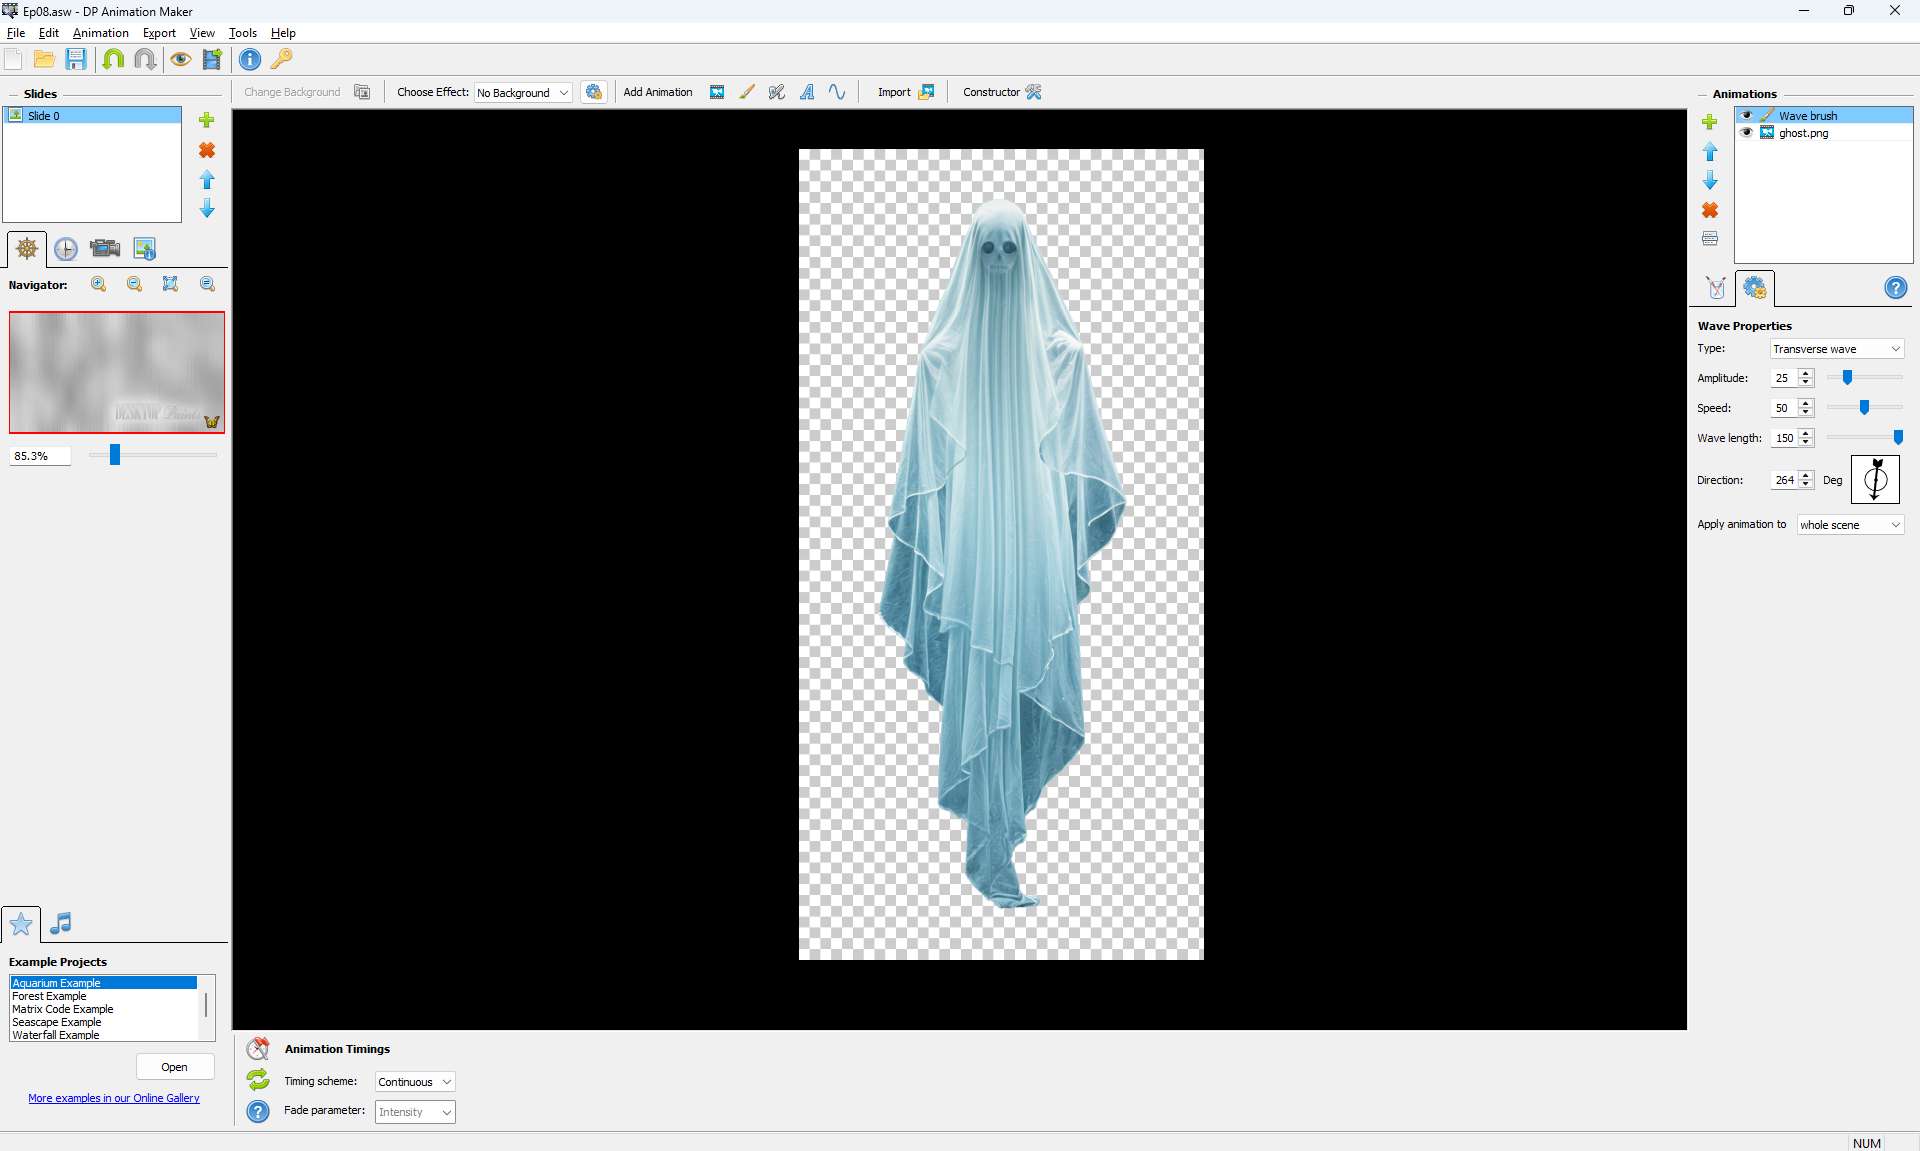Click the Export film strip icon
The width and height of the screenshot is (1920, 1151).
[212, 60]
